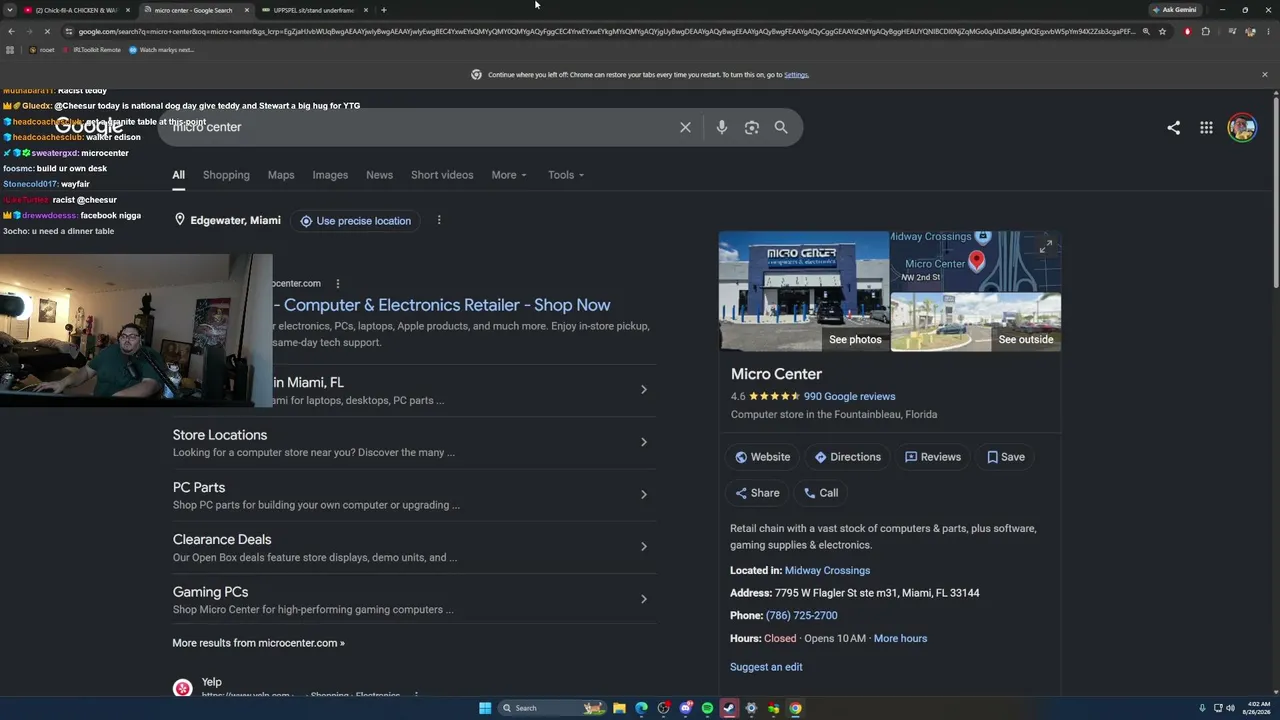Click the share icon beside the apps grid

(1173, 128)
